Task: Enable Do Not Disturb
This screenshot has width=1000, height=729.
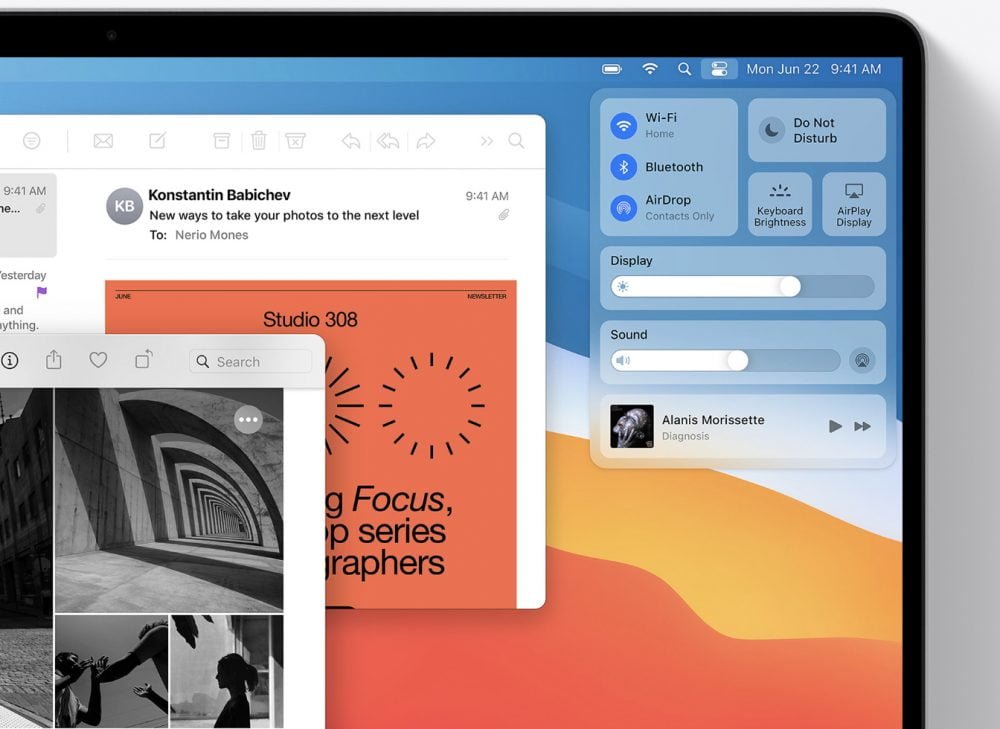Action: coord(772,130)
